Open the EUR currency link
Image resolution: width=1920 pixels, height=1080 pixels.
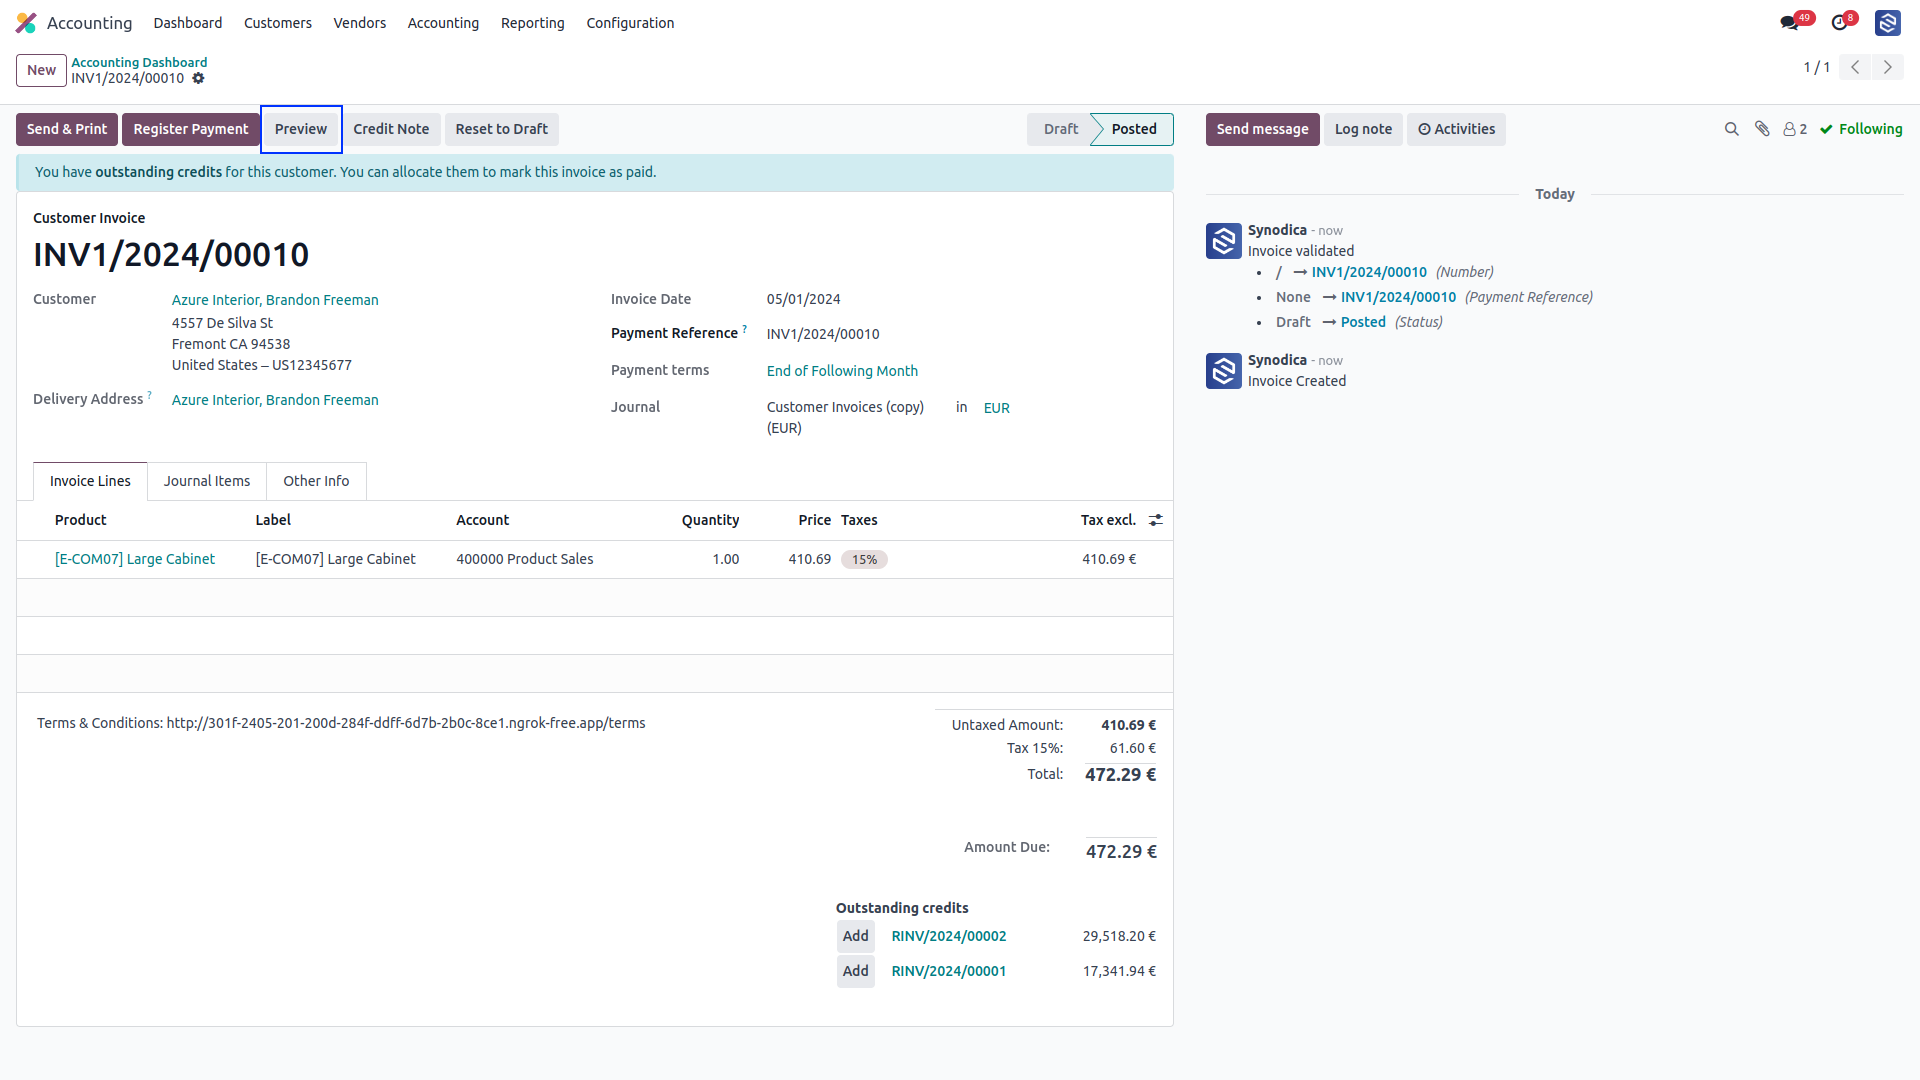point(997,408)
